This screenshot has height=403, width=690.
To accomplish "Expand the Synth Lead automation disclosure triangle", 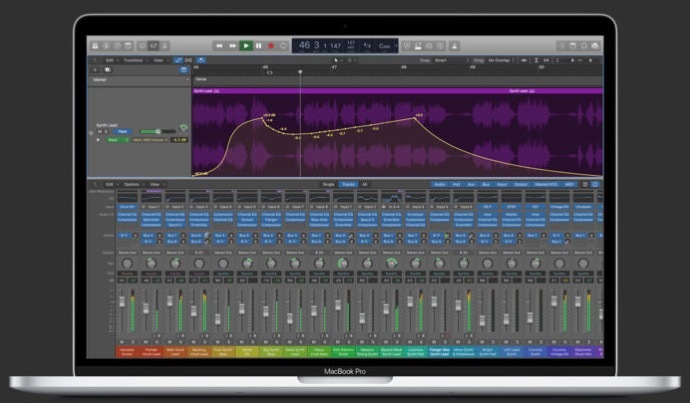I will pyautogui.click(x=98, y=139).
